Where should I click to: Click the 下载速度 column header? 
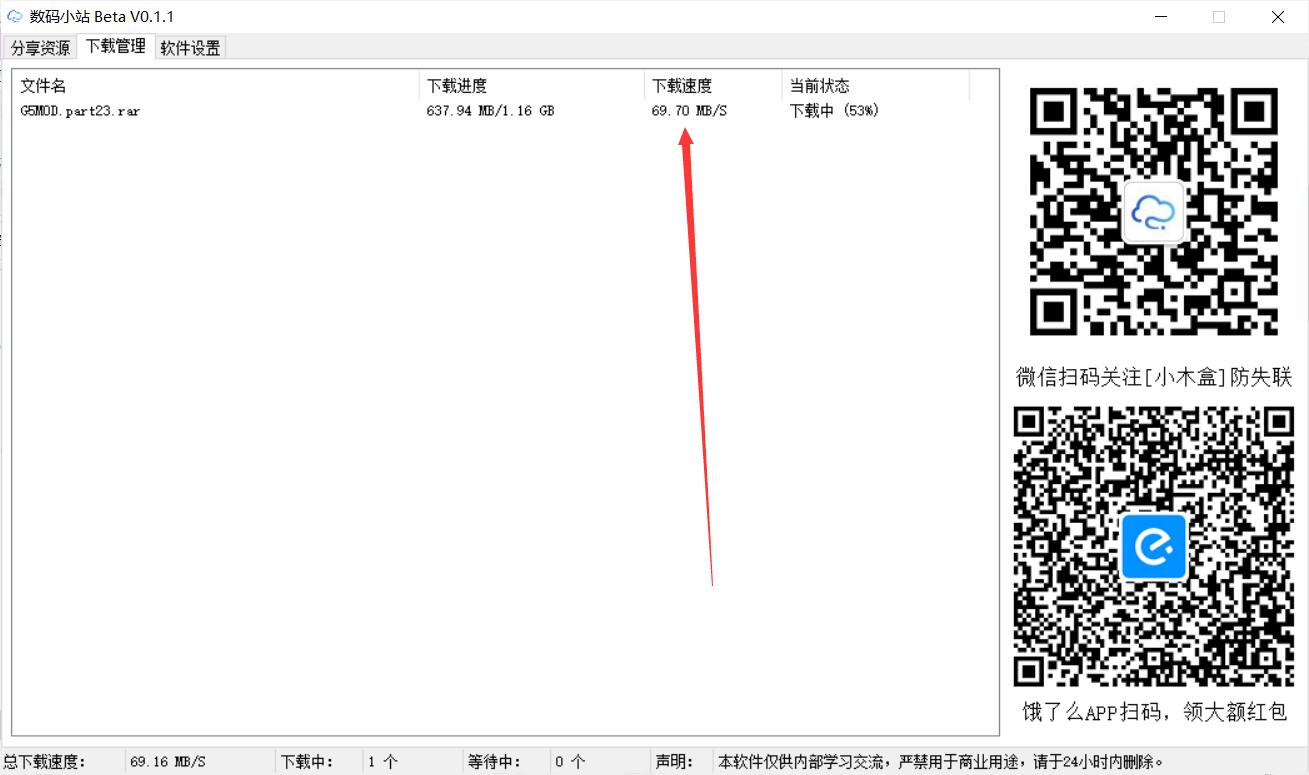[681, 85]
